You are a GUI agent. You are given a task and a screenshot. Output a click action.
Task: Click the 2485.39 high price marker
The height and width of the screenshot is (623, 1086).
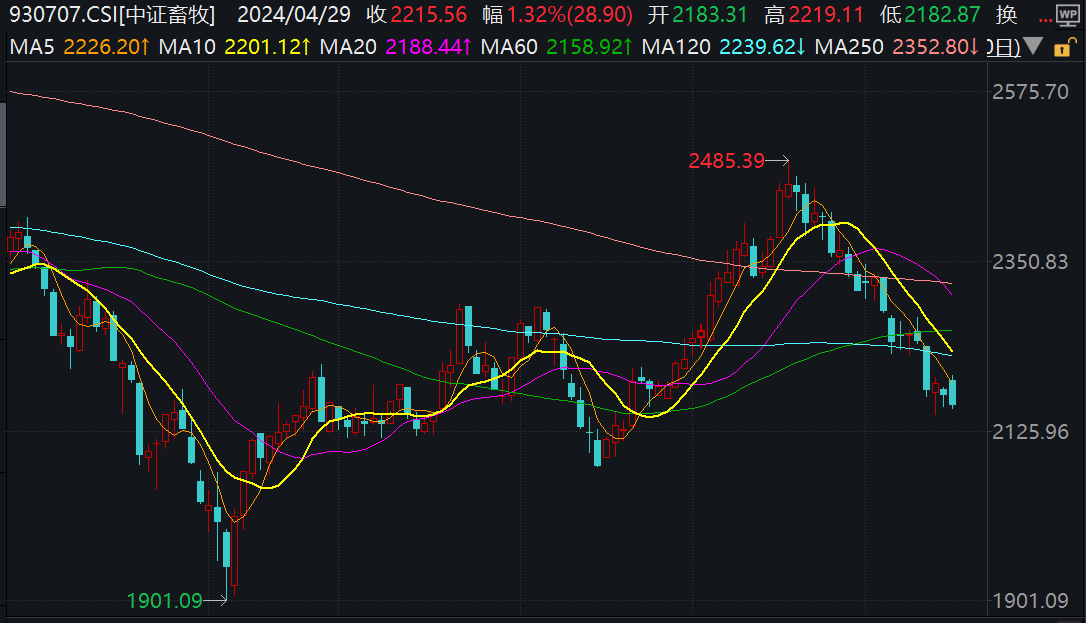(726, 161)
